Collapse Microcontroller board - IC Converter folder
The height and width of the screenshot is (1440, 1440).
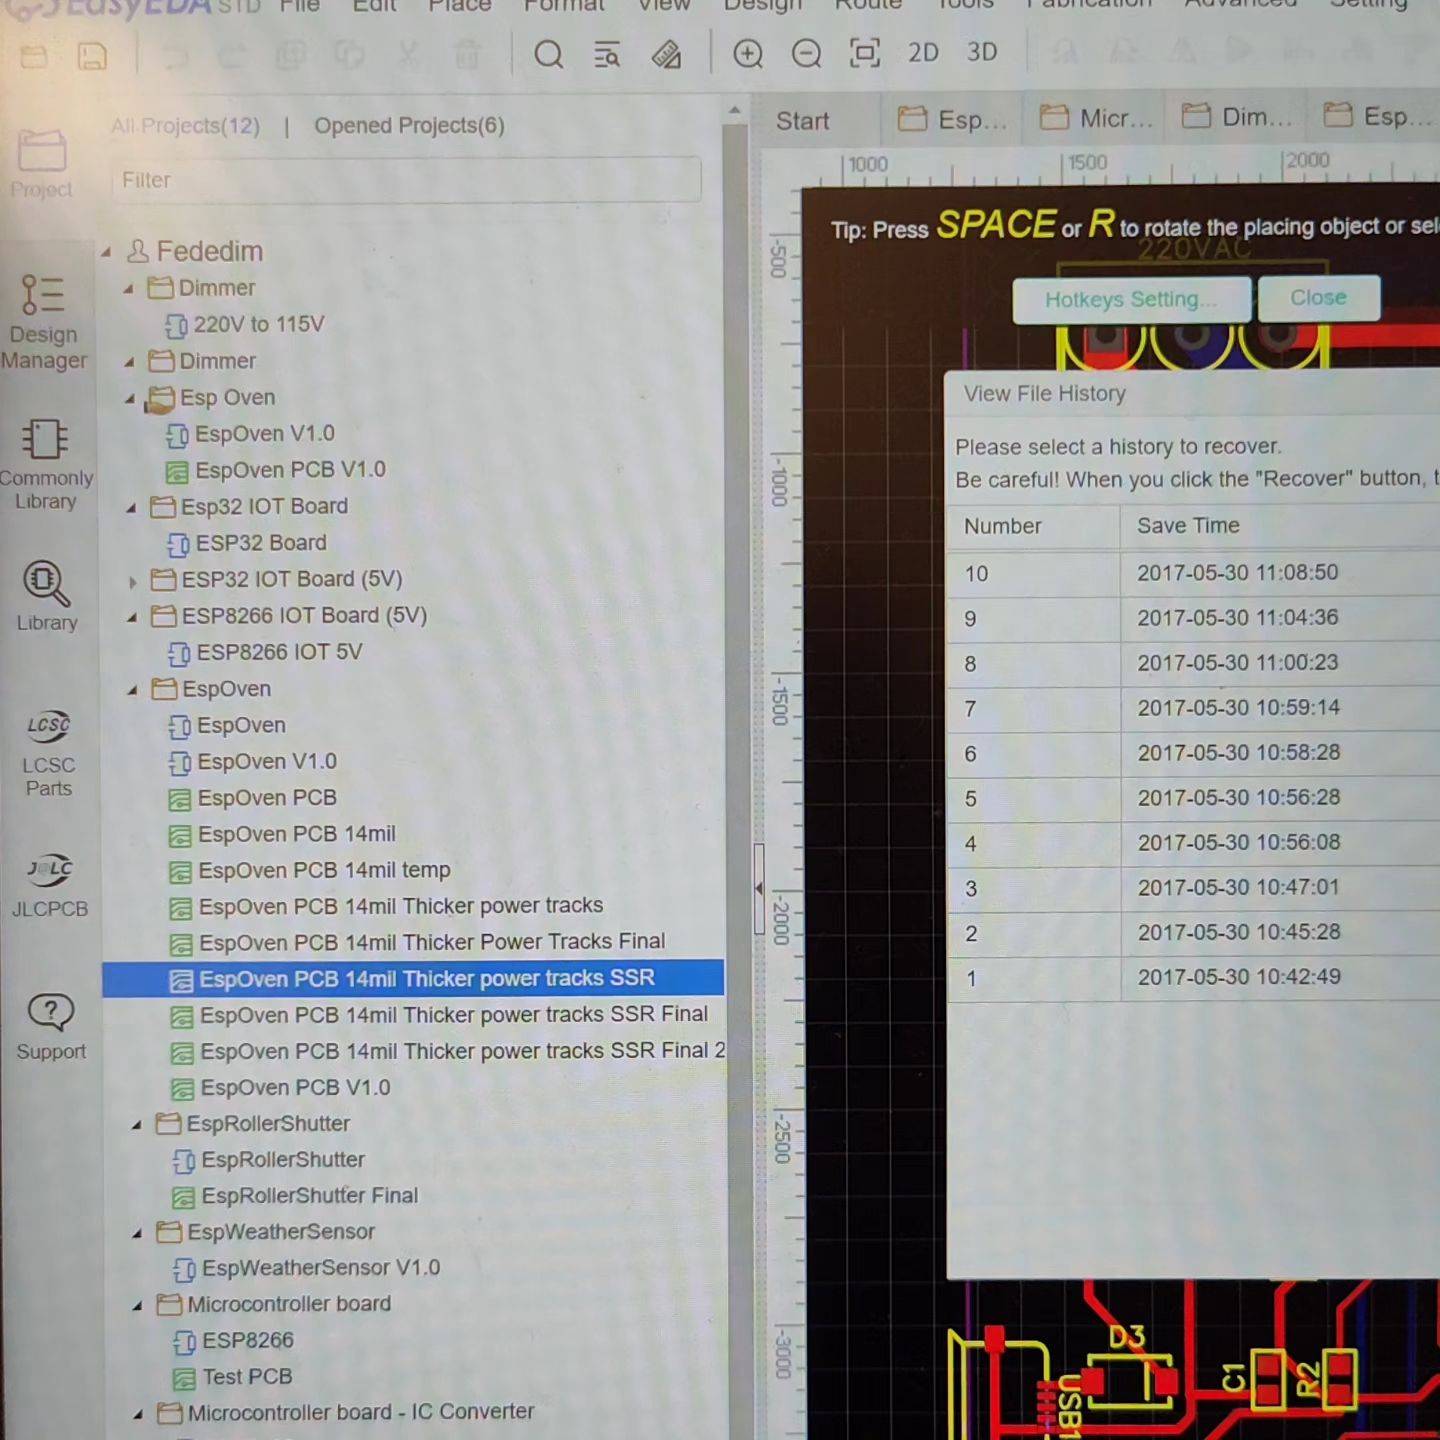tap(138, 1414)
